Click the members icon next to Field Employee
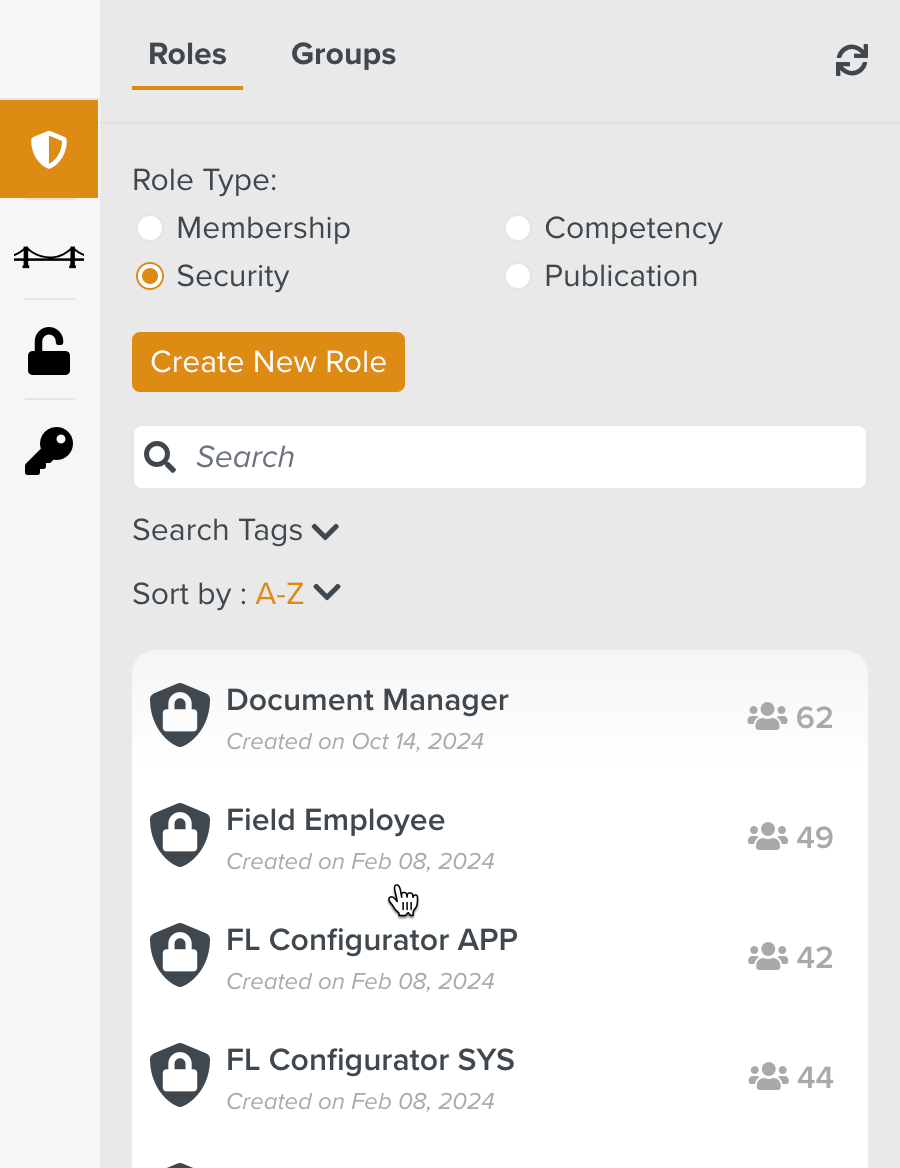This screenshot has height=1168, width=900. (766, 836)
